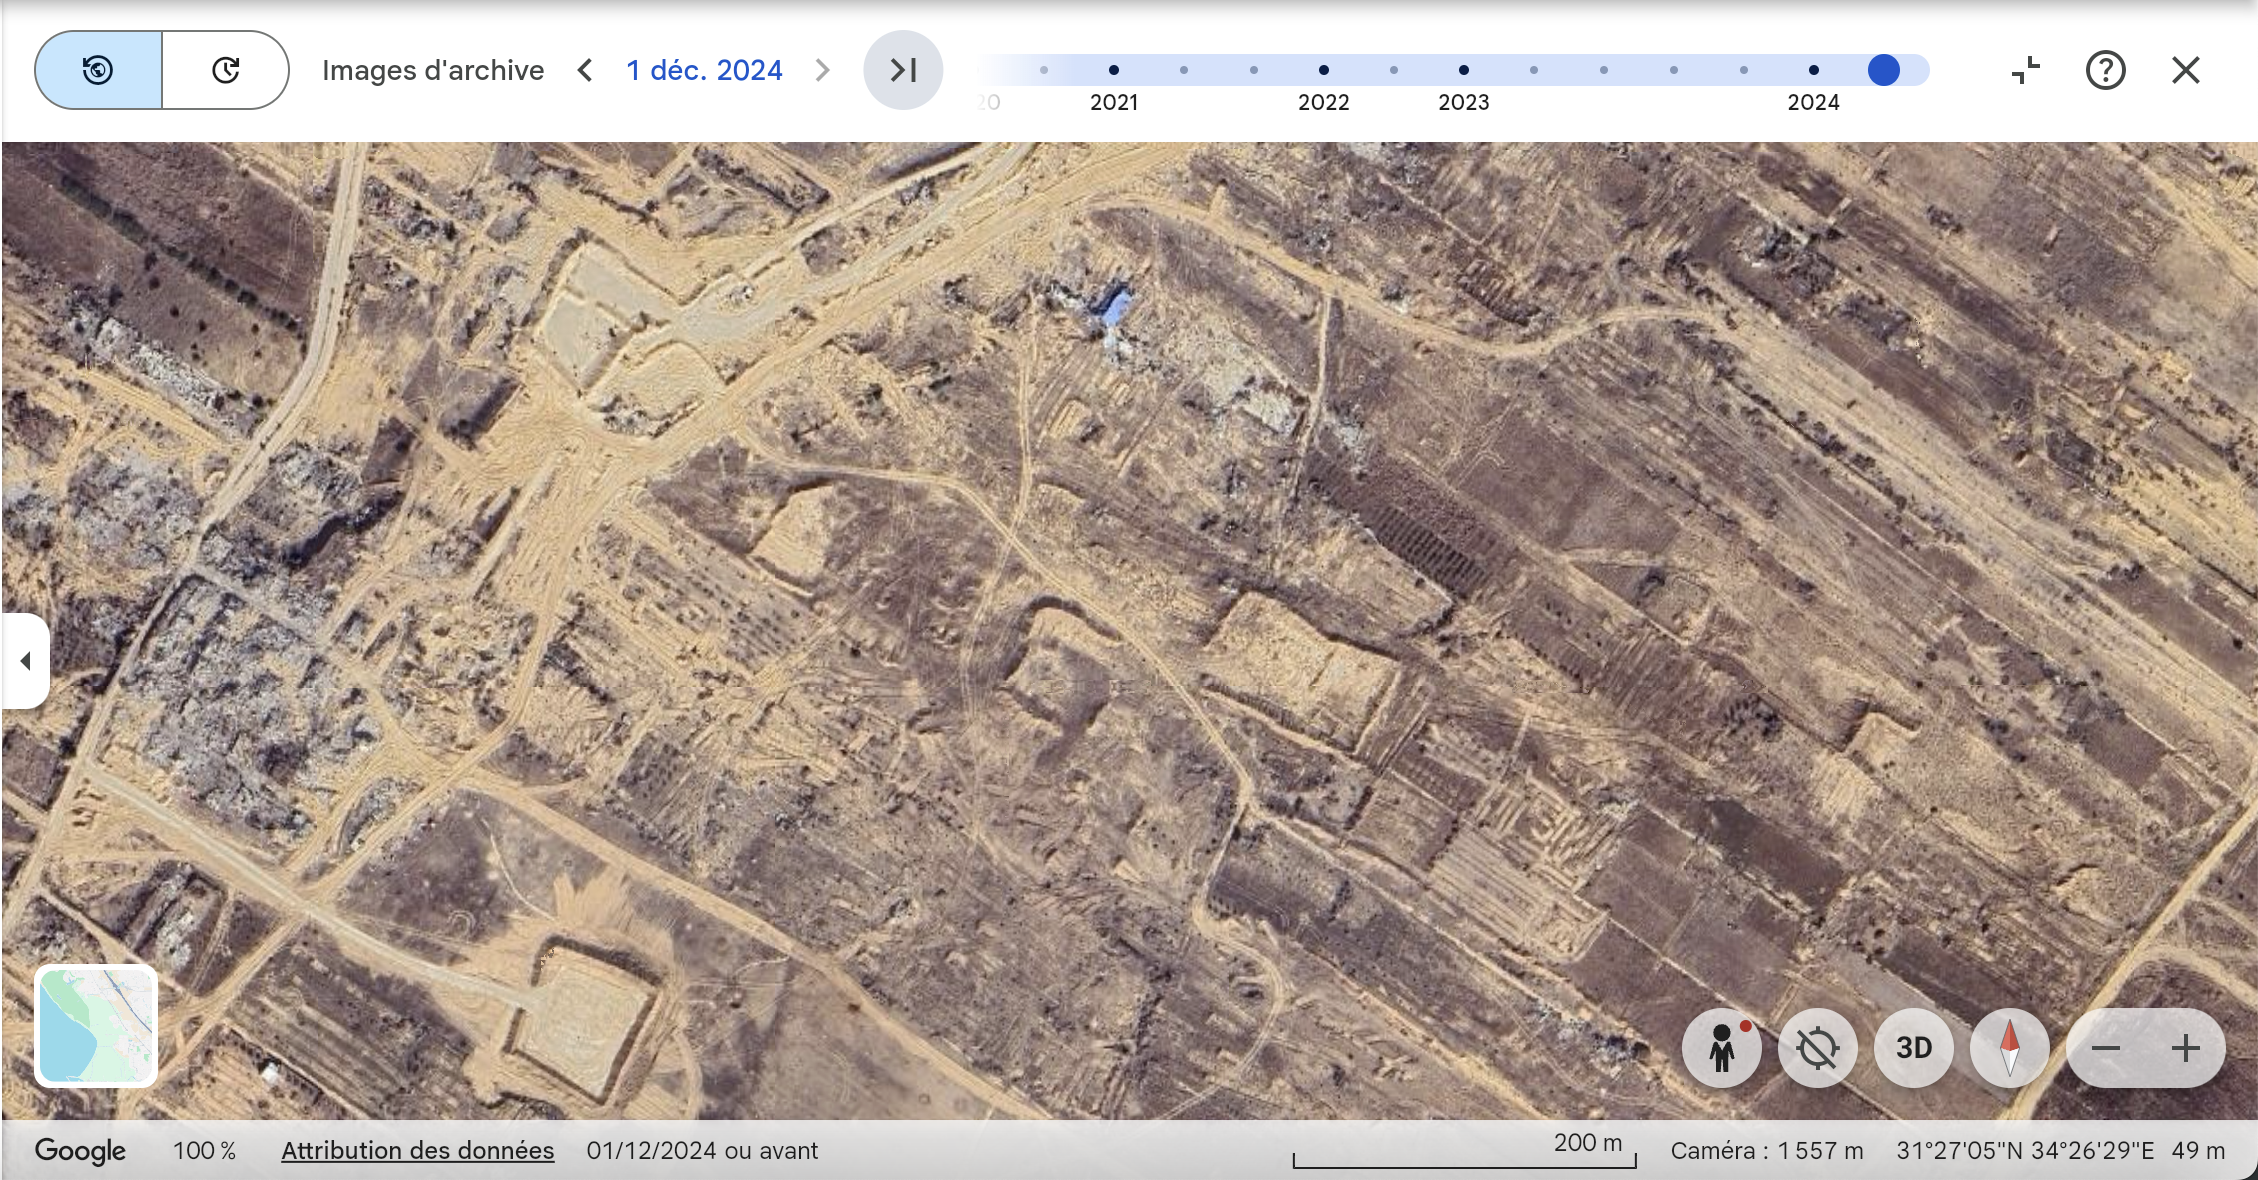The height and width of the screenshot is (1180, 2258).
Task: Expand the left side panel arrow
Action: [x=25, y=661]
